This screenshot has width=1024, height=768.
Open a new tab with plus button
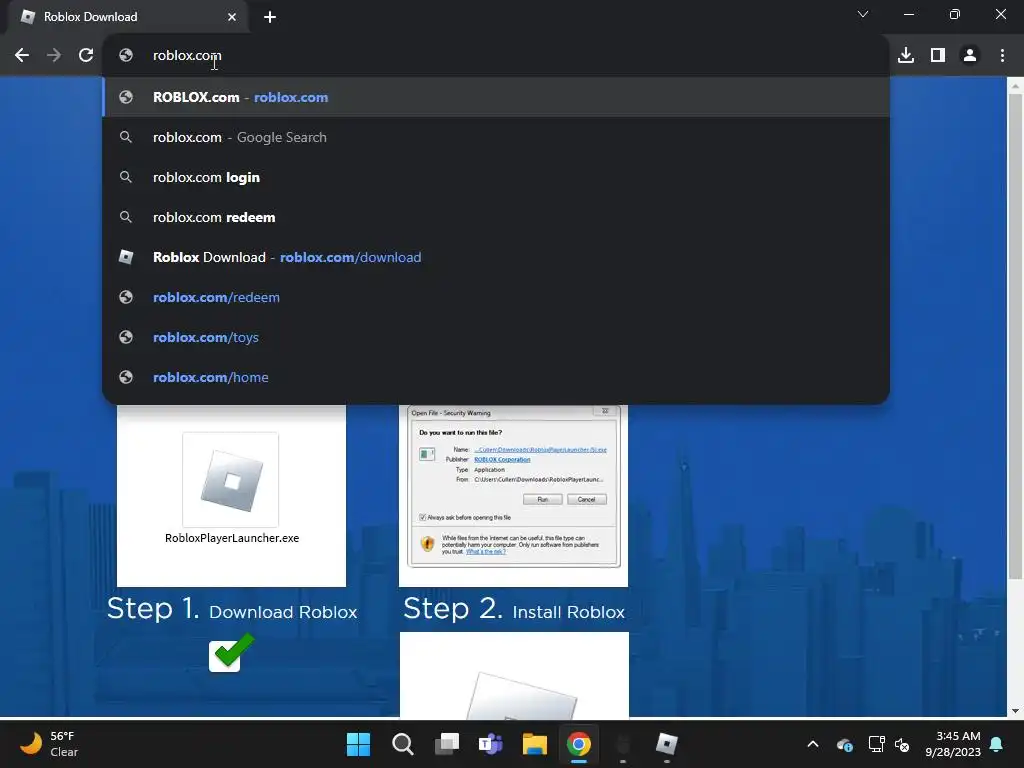pos(270,17)
